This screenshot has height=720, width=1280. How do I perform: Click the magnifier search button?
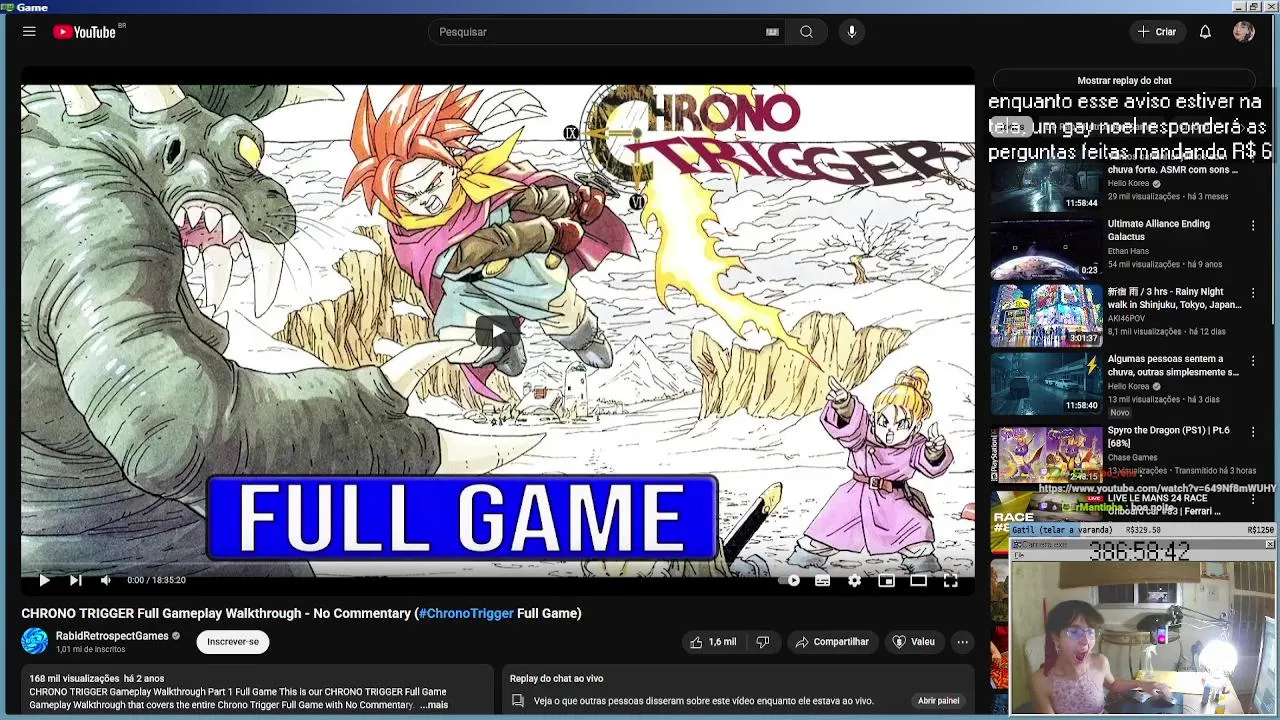pyautogui.click(x=806, y=32)
